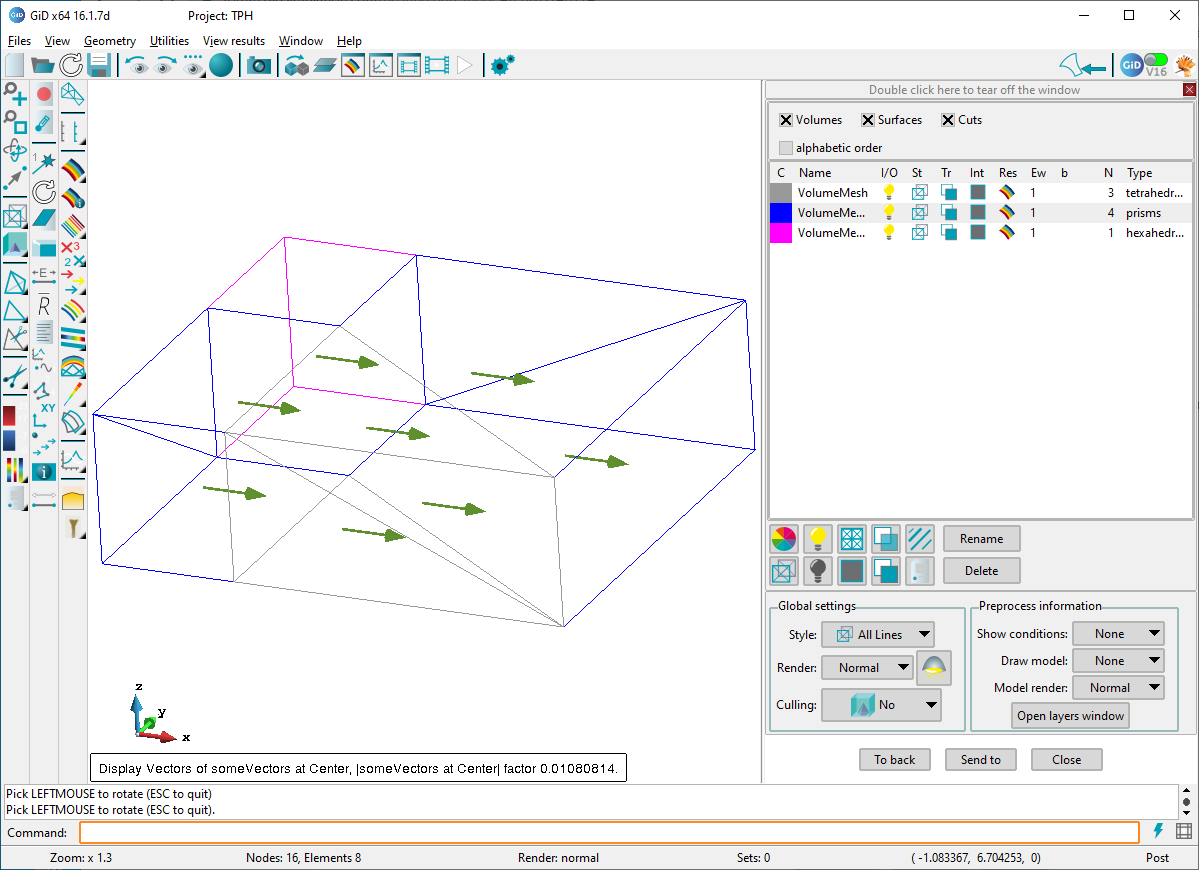The width and height of the screenshot is (1199, 870).
Task: Click the open folder icon
Action: 43,66
